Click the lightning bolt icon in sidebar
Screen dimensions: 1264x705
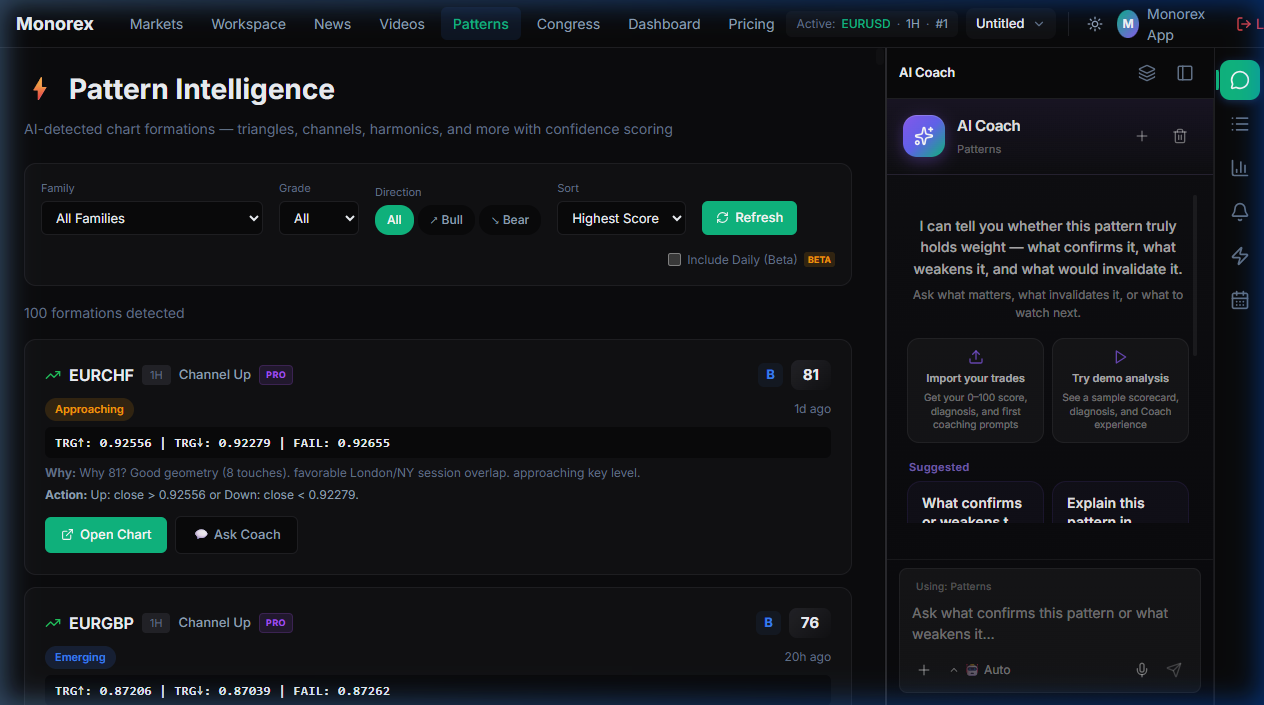[x=1239, y=256]
